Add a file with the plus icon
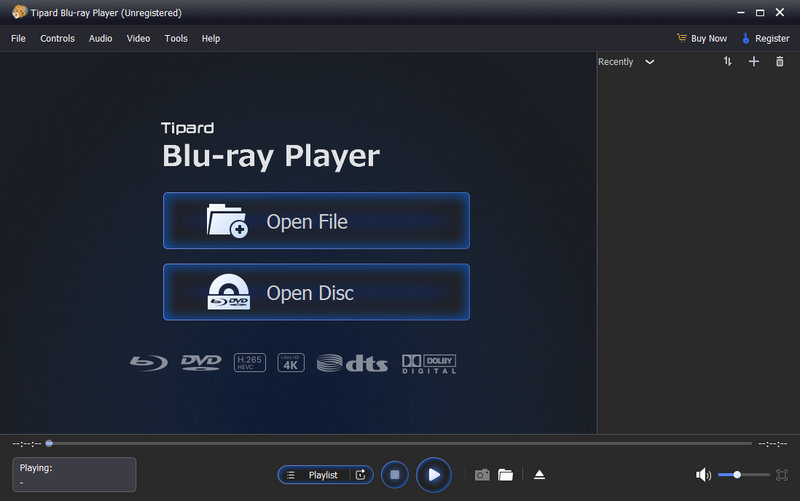Viewport: 800px width, 501px height. click(x=754, y=62)
